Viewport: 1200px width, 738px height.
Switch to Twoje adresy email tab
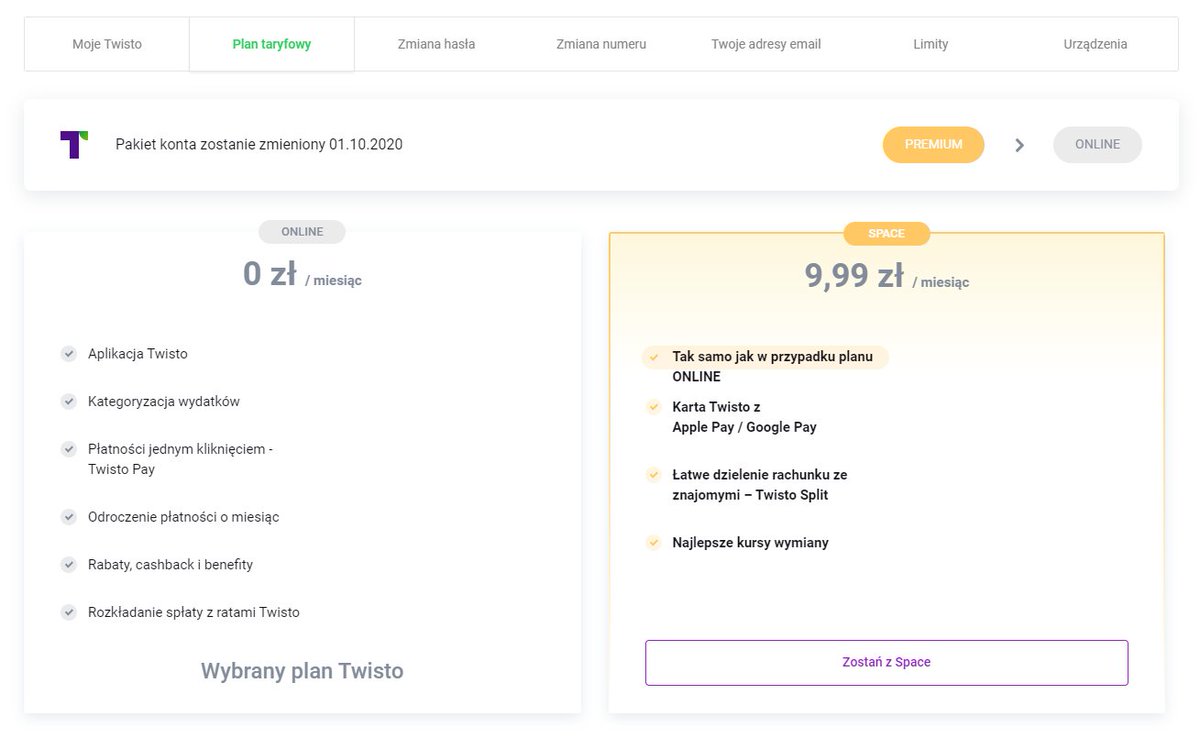[766, 44]
